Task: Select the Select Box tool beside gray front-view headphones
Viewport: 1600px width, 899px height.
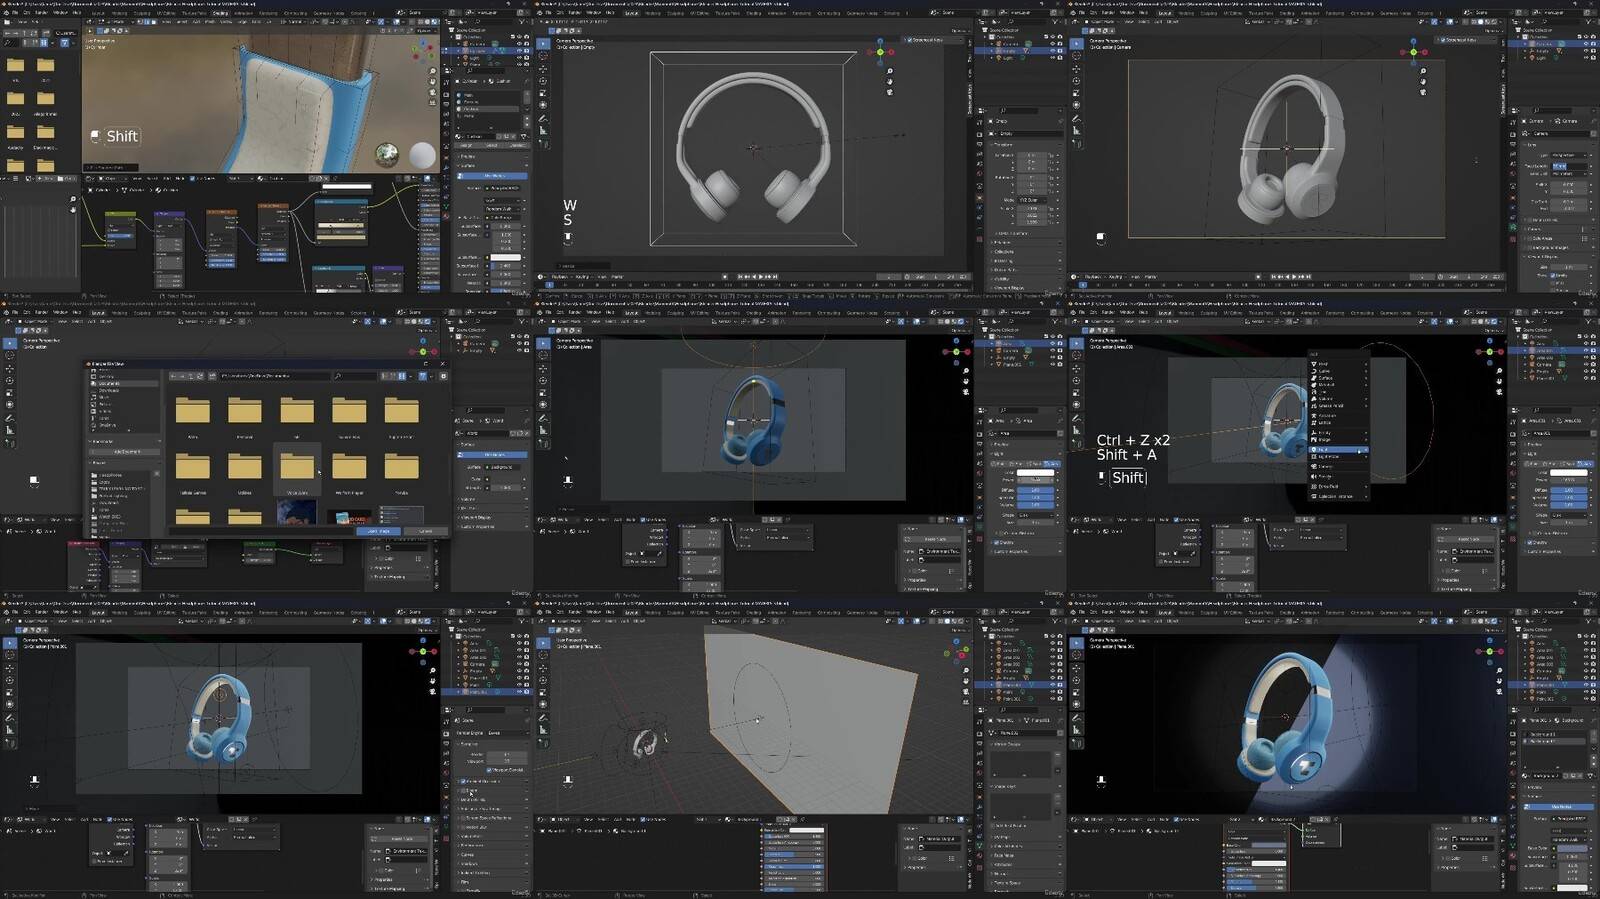Action: click(543, 43)
